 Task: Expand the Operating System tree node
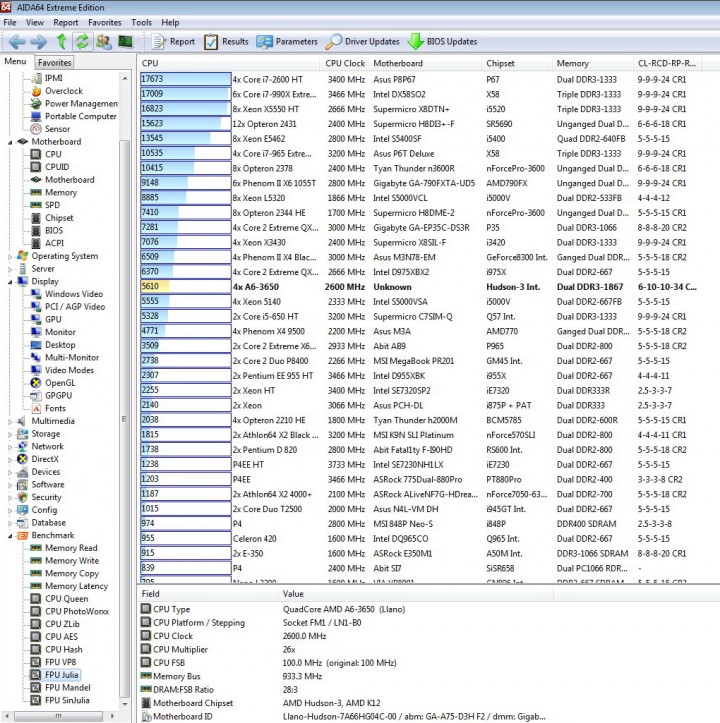(x=10, y=256)
